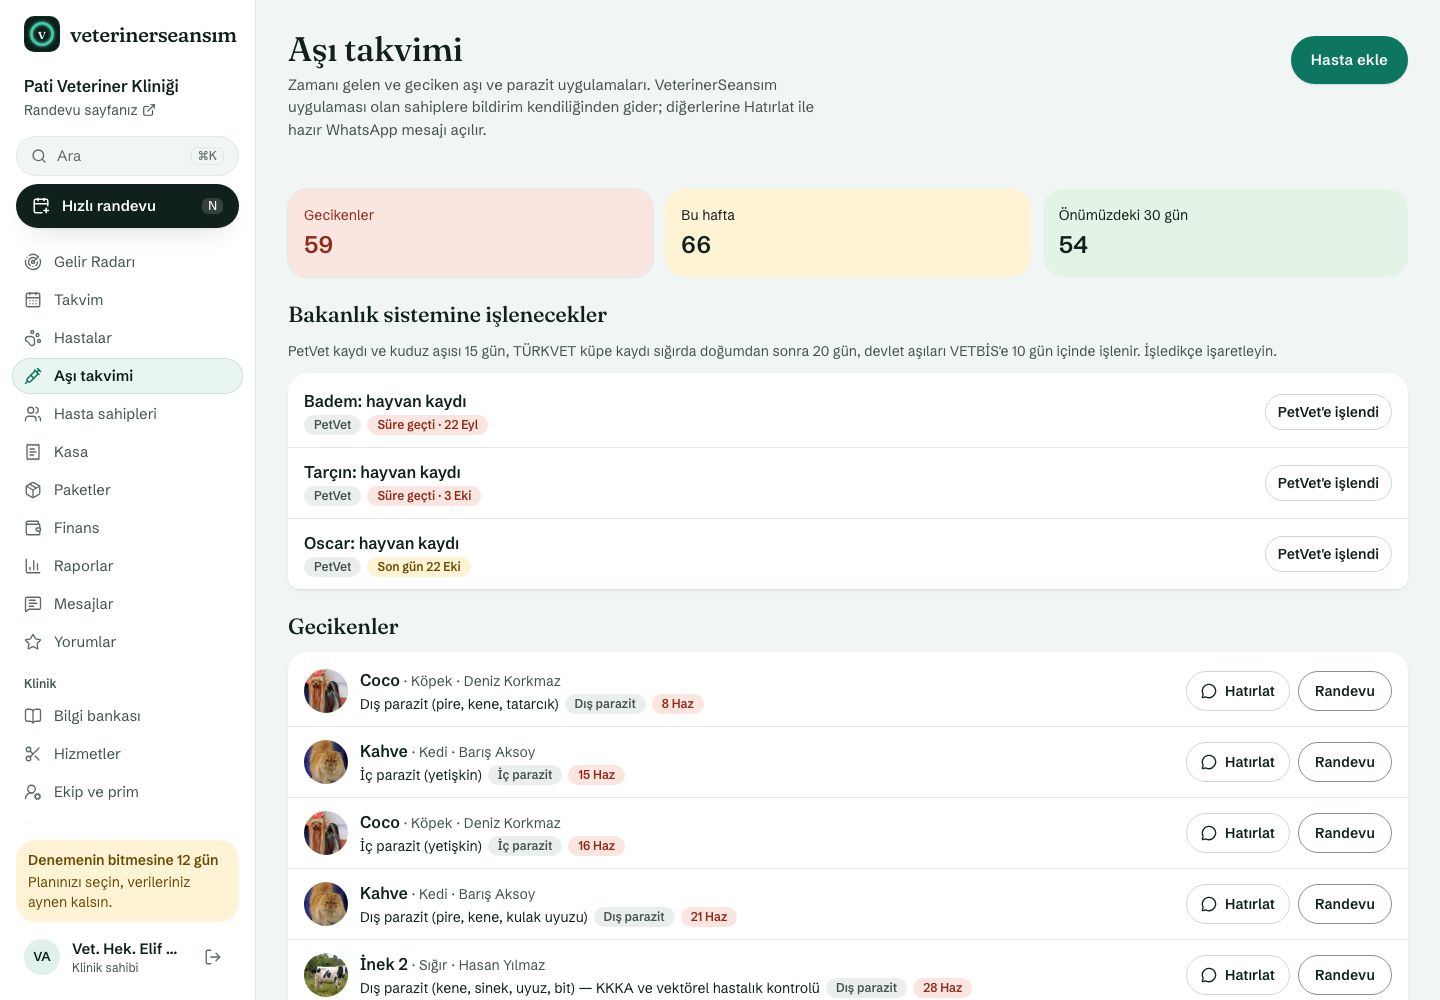1440x1000 pixels.
Task: Click the Hasta sahipleri people icon
Action: tap(33, 414)
